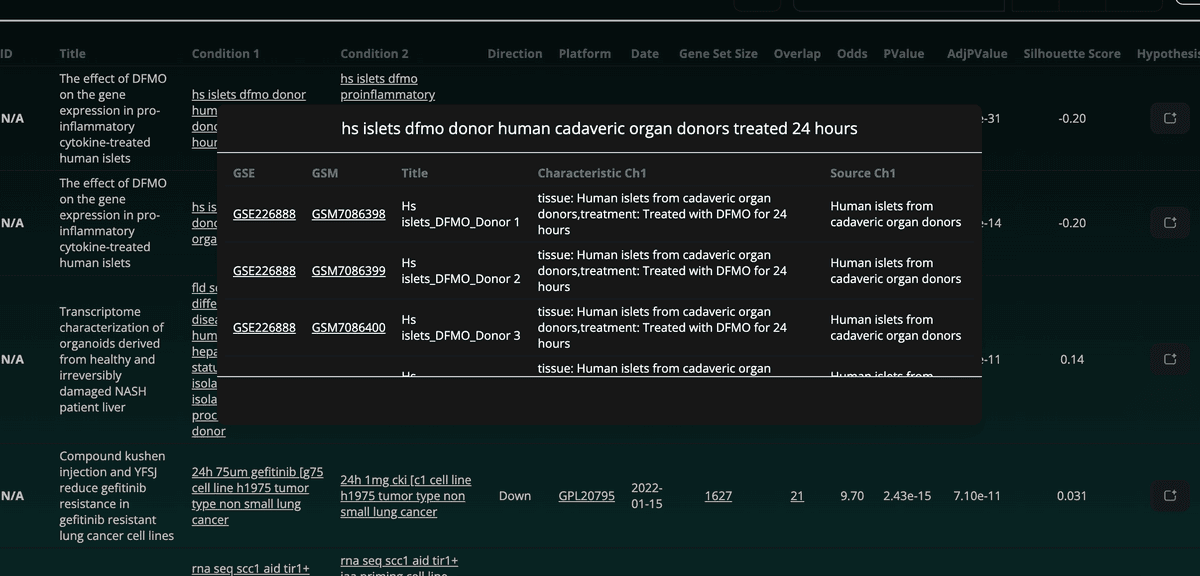1200x576 pixels.
Task: Open GSE226888 link in Donor 2 row
Action: click(264, 271)
